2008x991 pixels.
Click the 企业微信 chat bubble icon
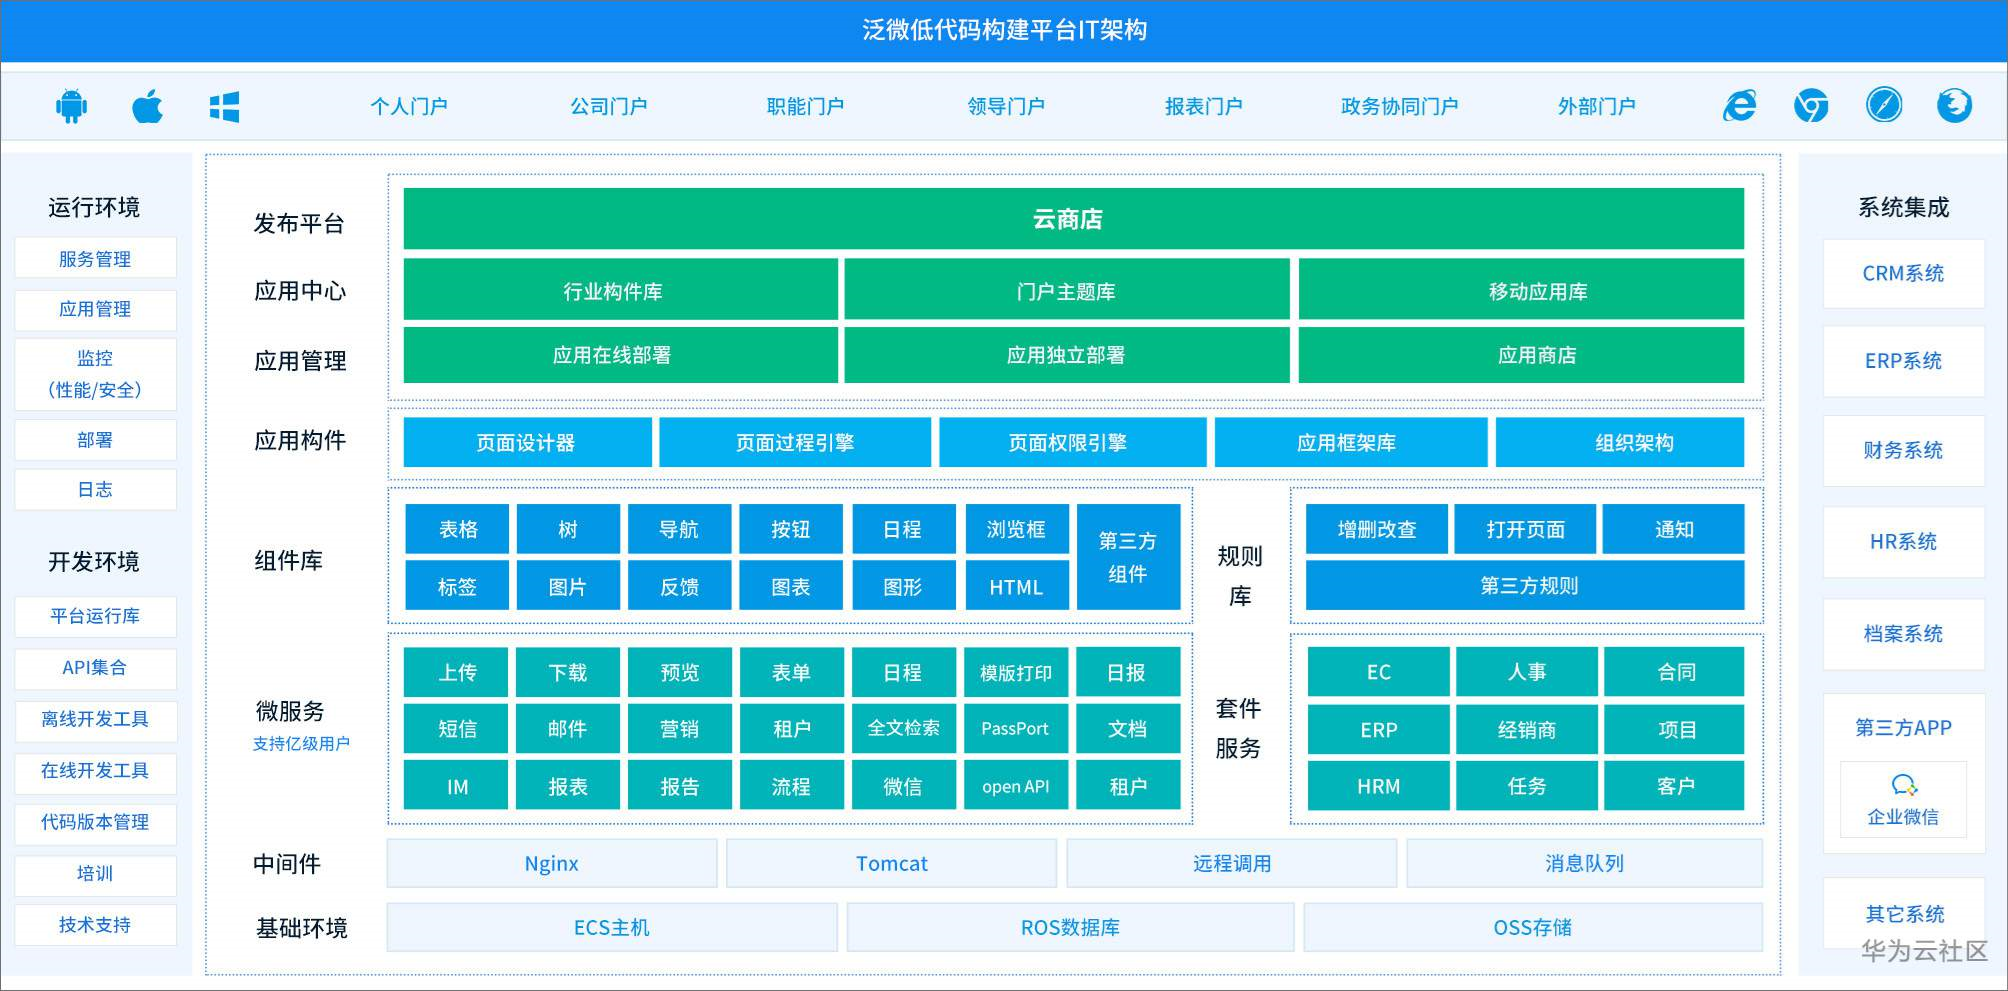click(x=1904, y=785)
